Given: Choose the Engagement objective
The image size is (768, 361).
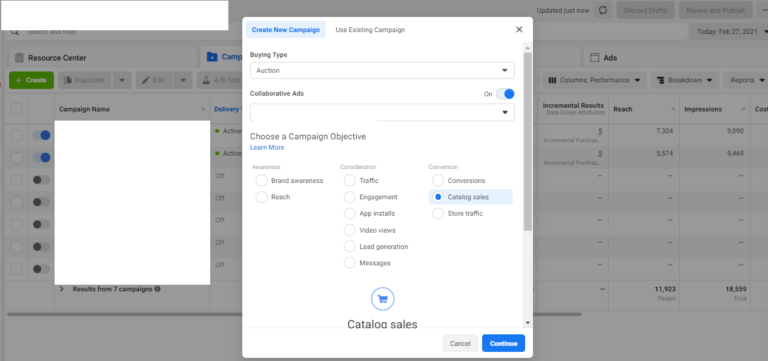Looking at the screenshot, I should point(350,197).
